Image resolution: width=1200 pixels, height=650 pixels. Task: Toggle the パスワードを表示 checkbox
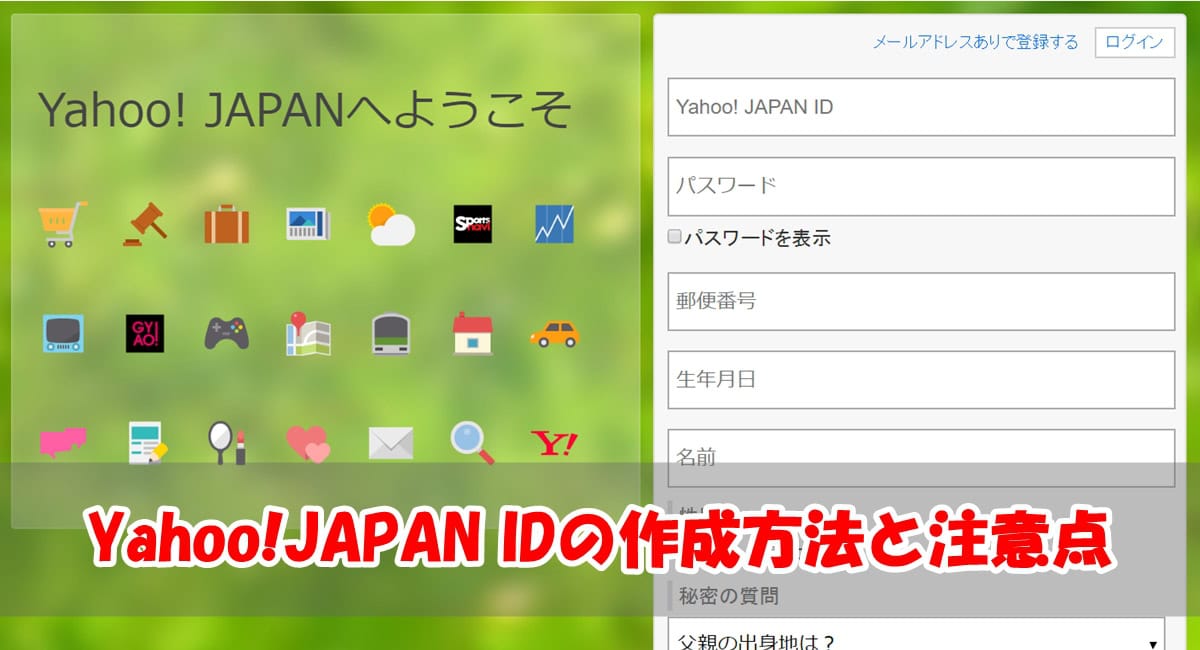(674, 237)
